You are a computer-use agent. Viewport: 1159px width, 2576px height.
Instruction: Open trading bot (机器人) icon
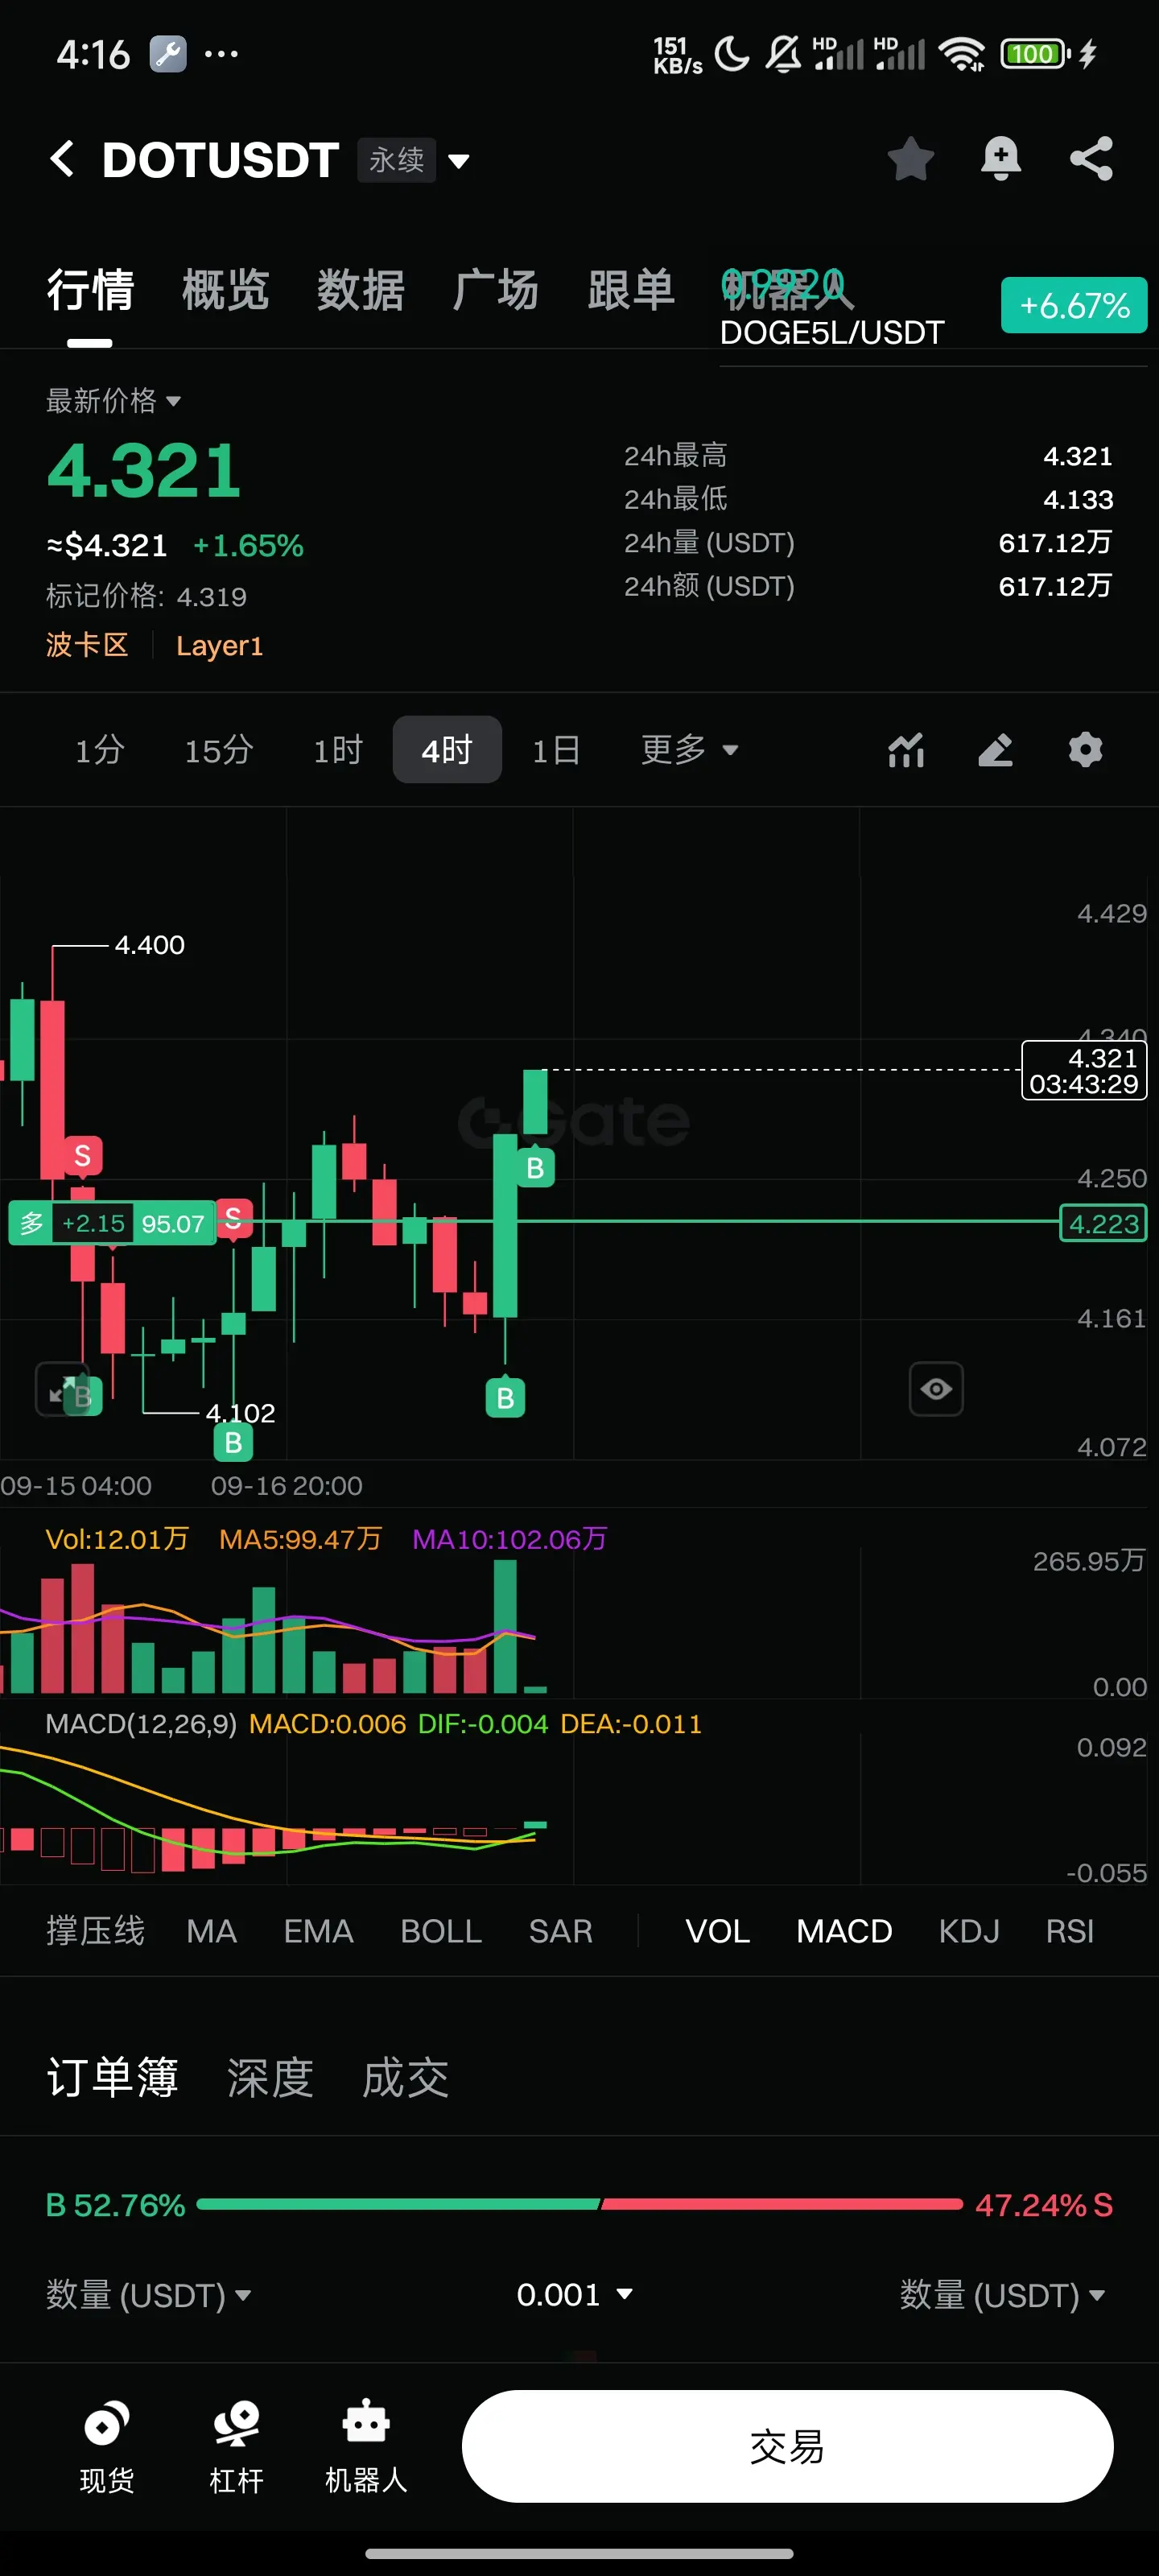click(x=366, y=2445)
